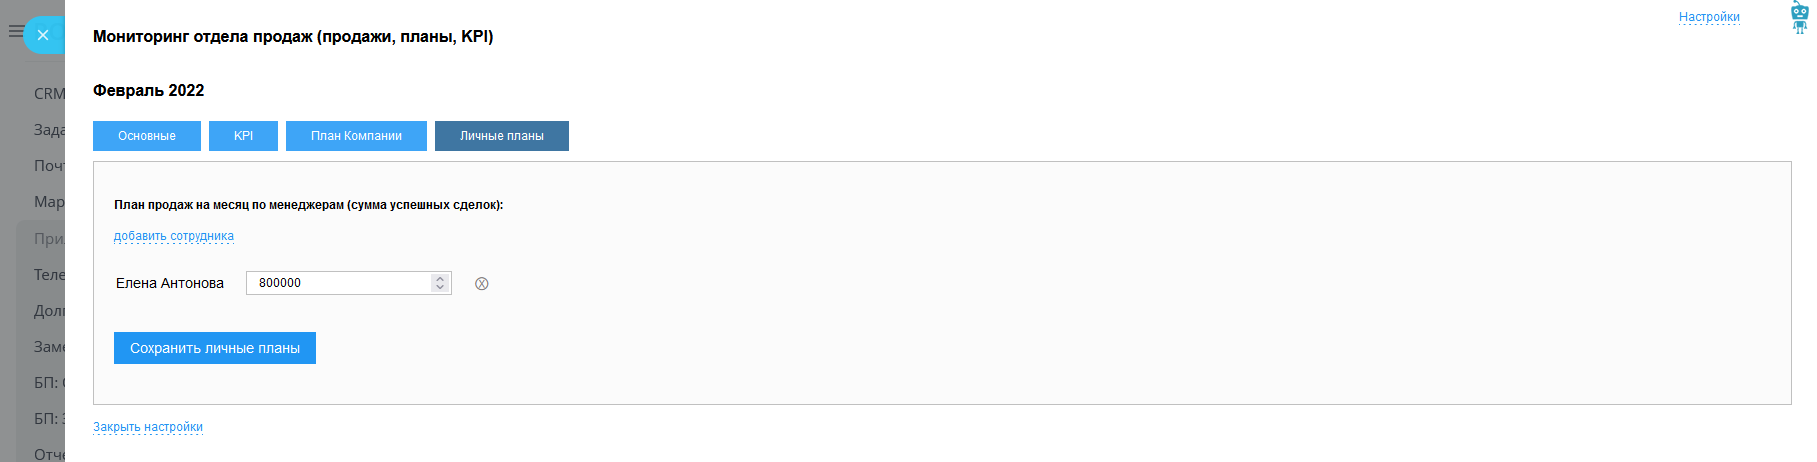Close the slider panel with the X
This screenshot has width=1817, height=462.
(43, 35)
